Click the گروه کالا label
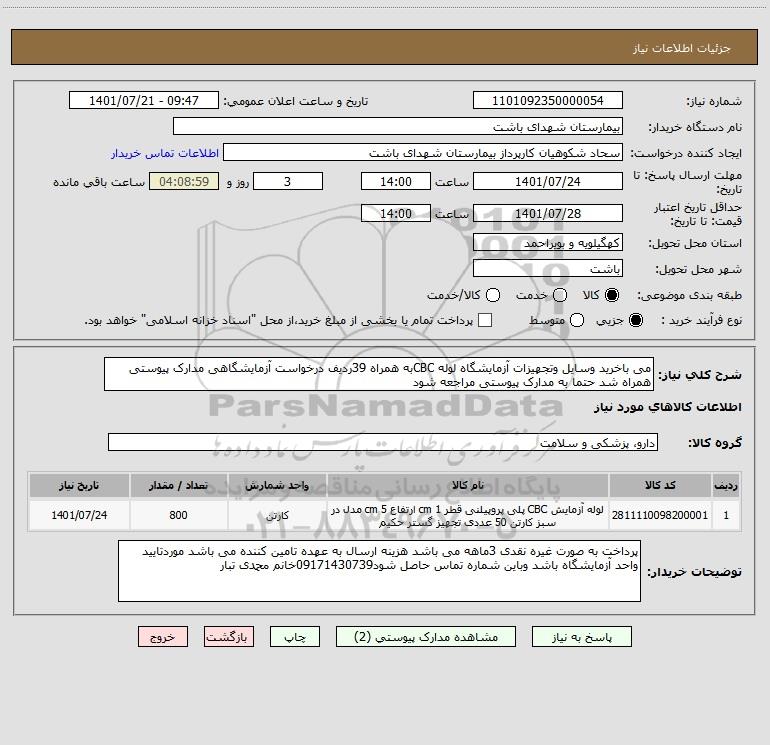 point(715,443)
